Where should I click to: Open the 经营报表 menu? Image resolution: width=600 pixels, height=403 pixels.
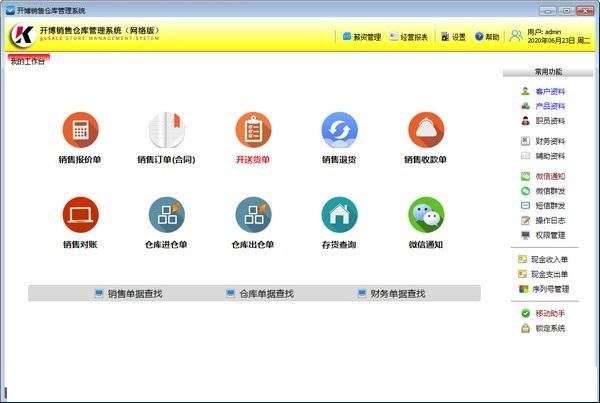409,37
